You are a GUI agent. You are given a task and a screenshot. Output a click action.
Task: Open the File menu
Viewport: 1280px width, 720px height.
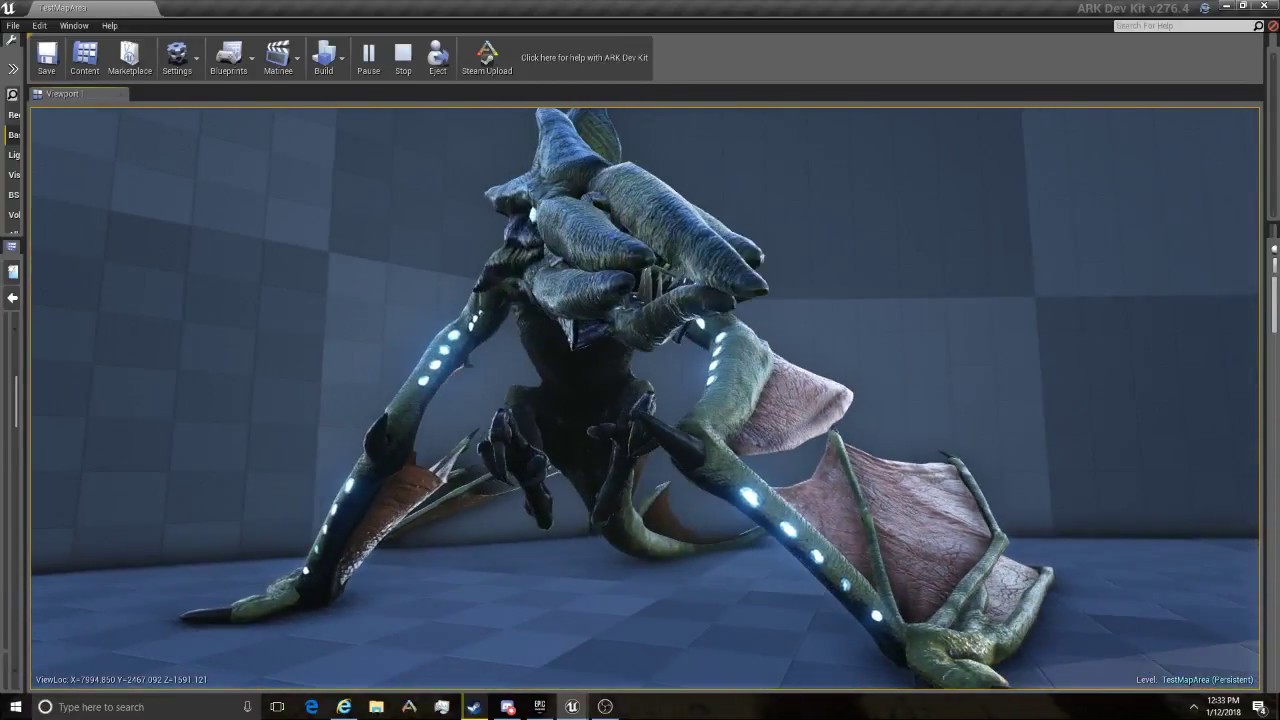coord(13,26)
